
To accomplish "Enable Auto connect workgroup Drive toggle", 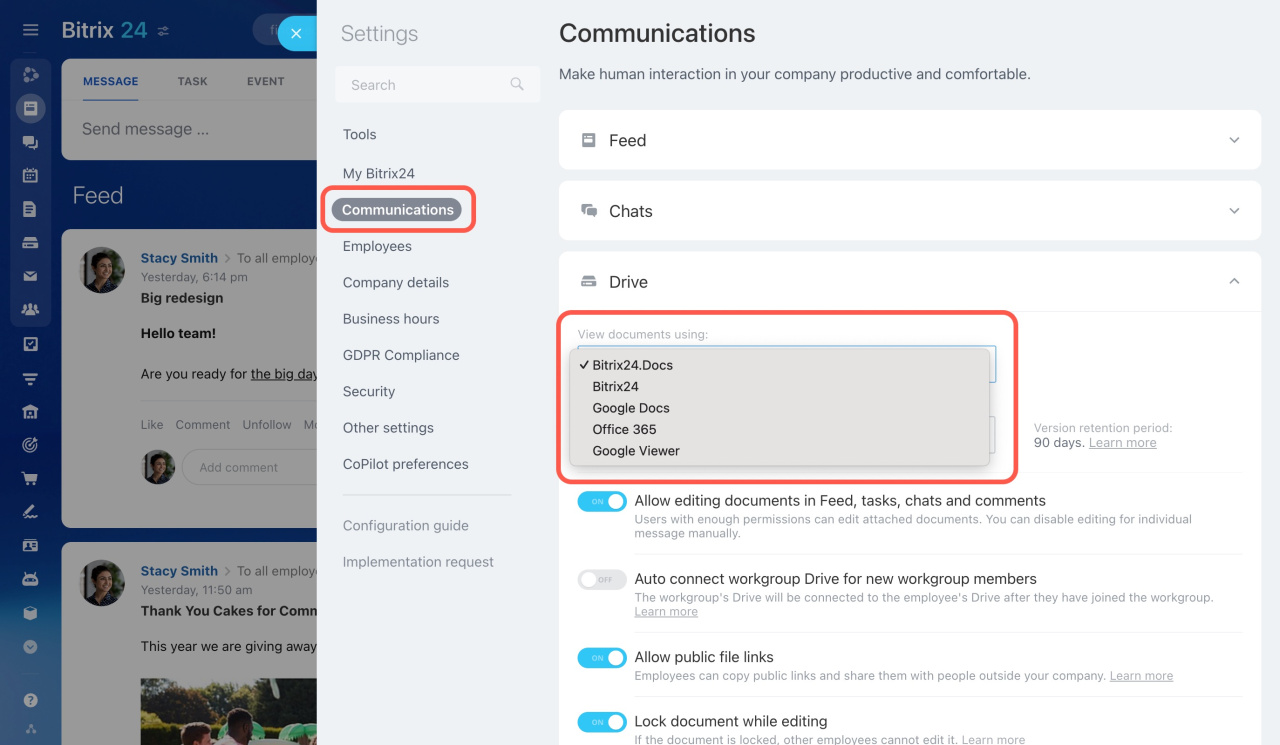I will pos(602,579).
